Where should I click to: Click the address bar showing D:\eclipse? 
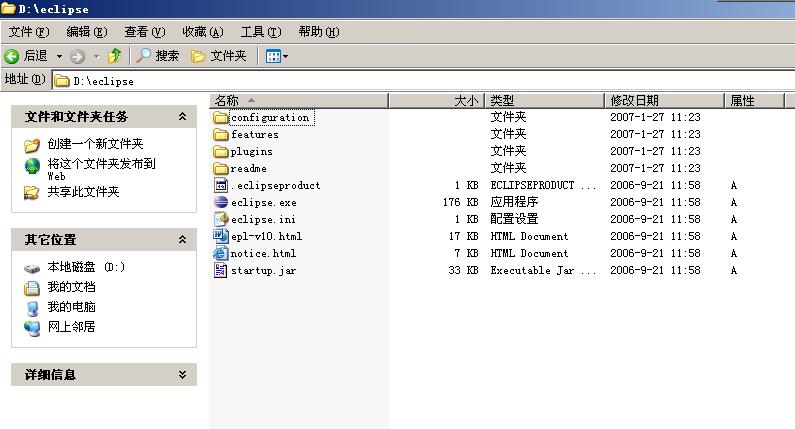[423, 81]
